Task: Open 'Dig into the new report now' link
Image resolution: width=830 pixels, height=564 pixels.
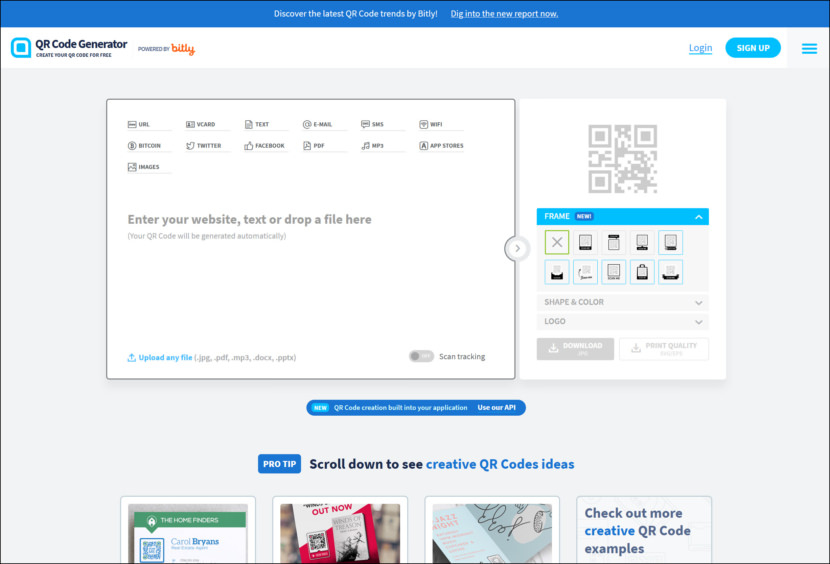Action: (x=504, y=14)
